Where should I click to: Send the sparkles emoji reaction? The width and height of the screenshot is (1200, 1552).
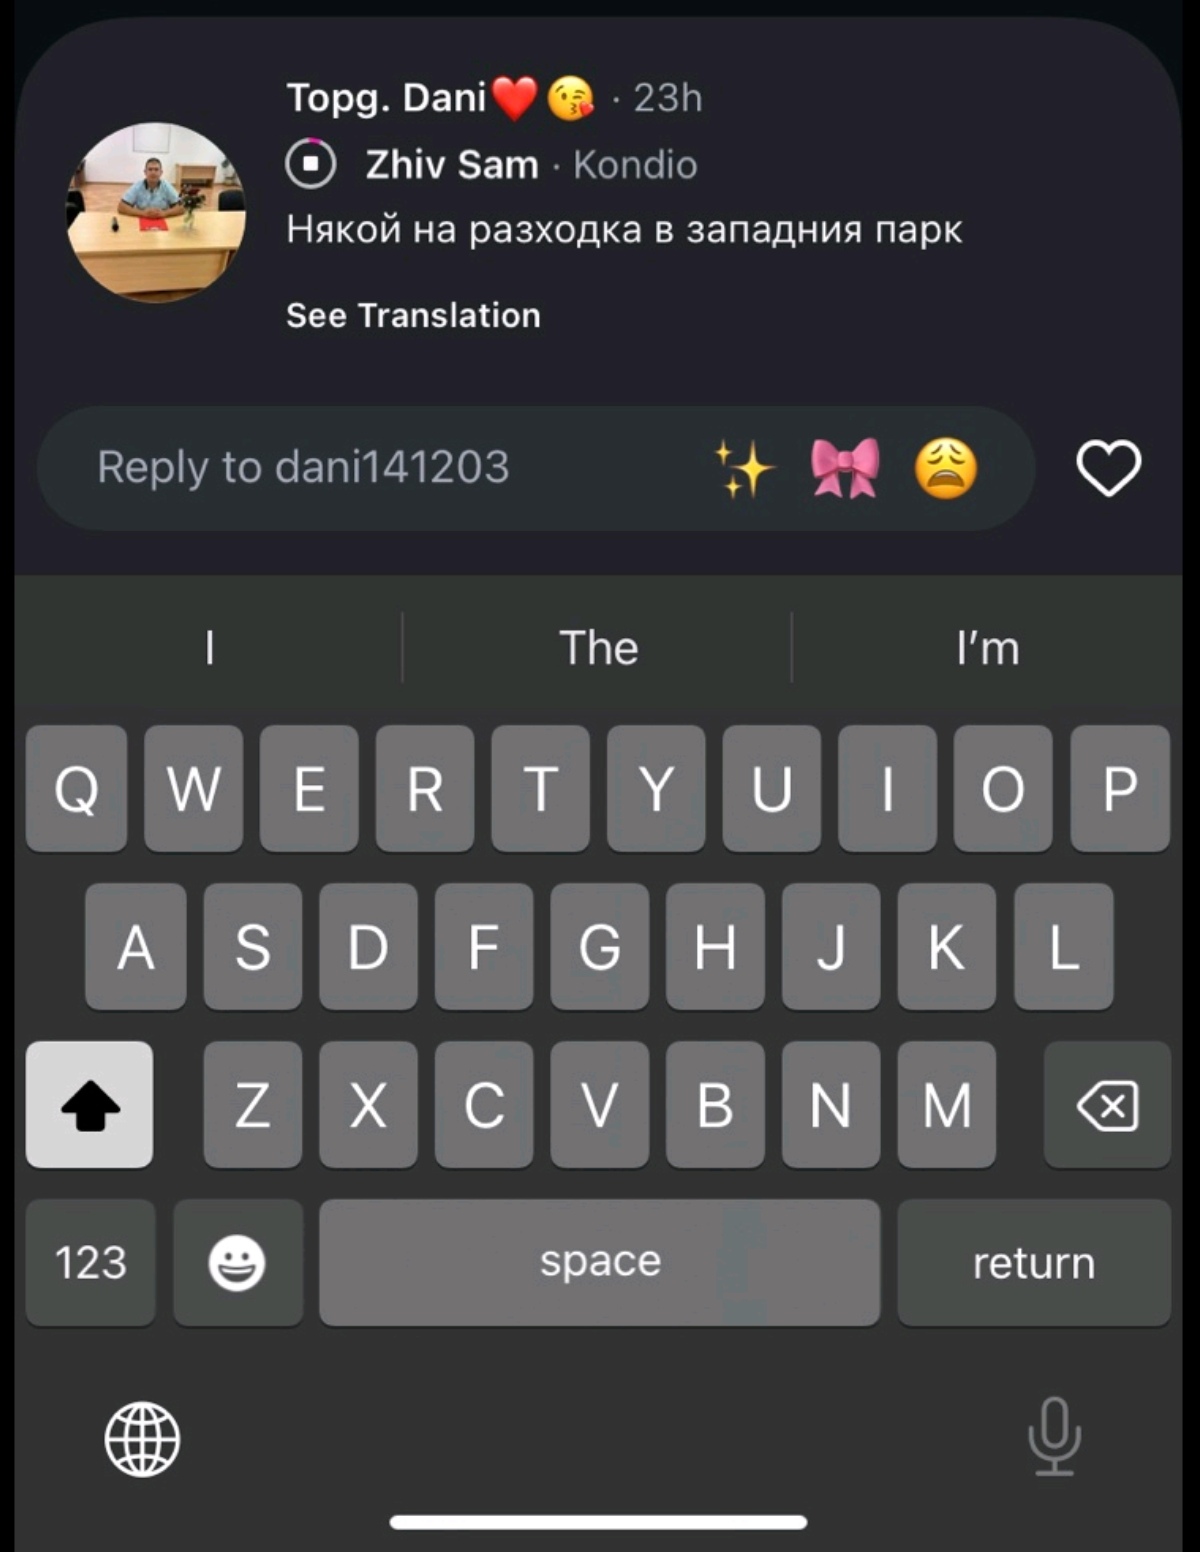744,469
